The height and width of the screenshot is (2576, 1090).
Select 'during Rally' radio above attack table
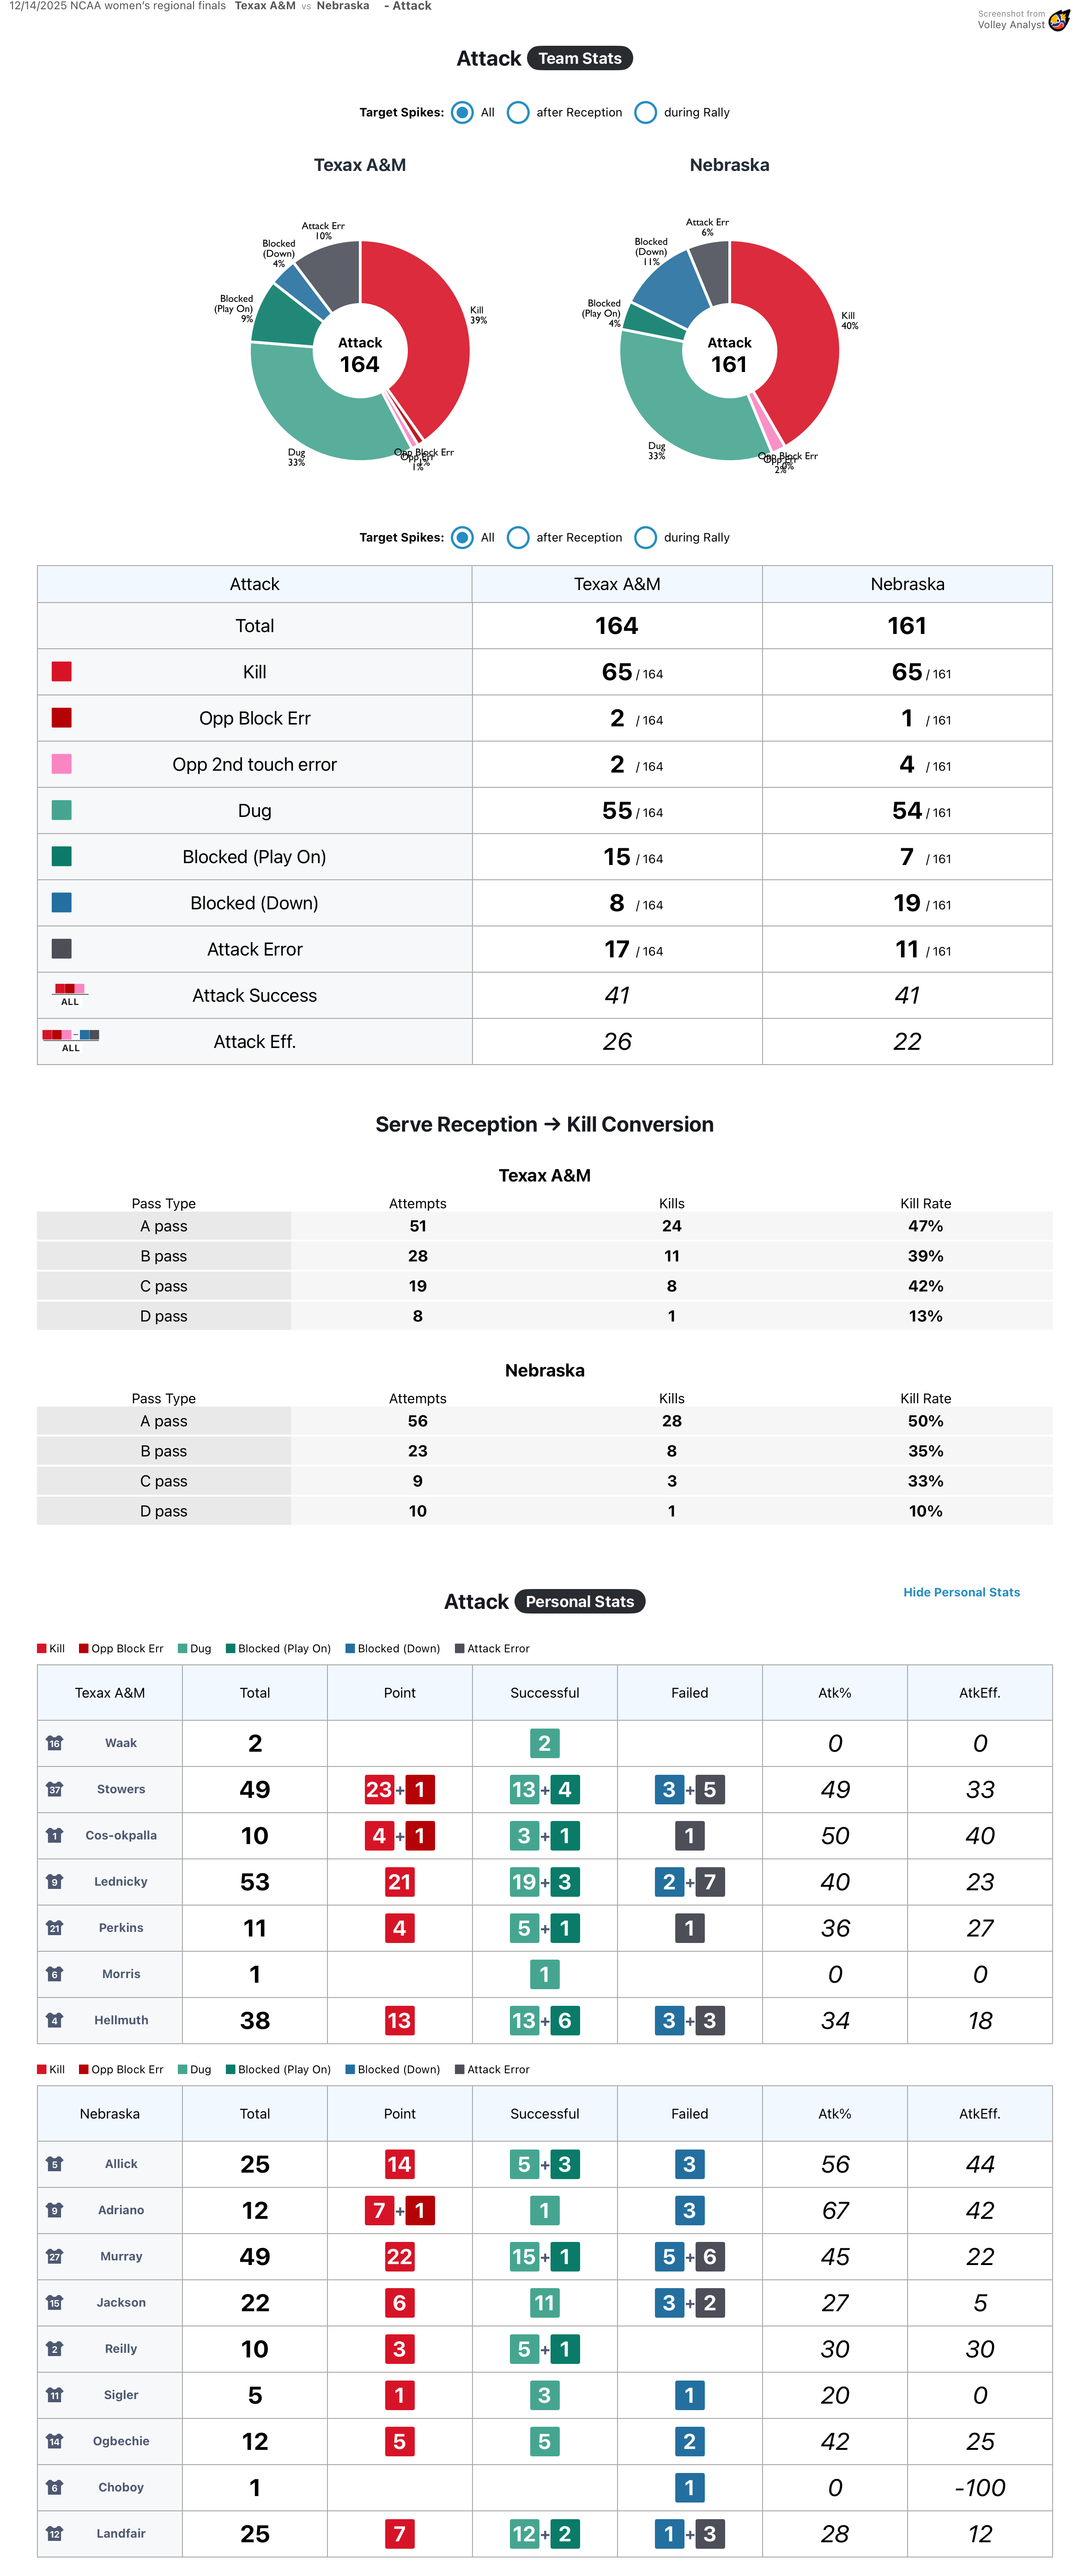[646, 538]
